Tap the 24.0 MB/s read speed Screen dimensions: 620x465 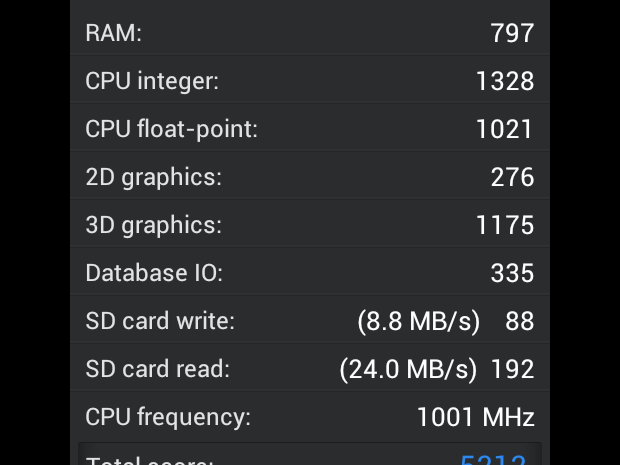tap(408, 369)
